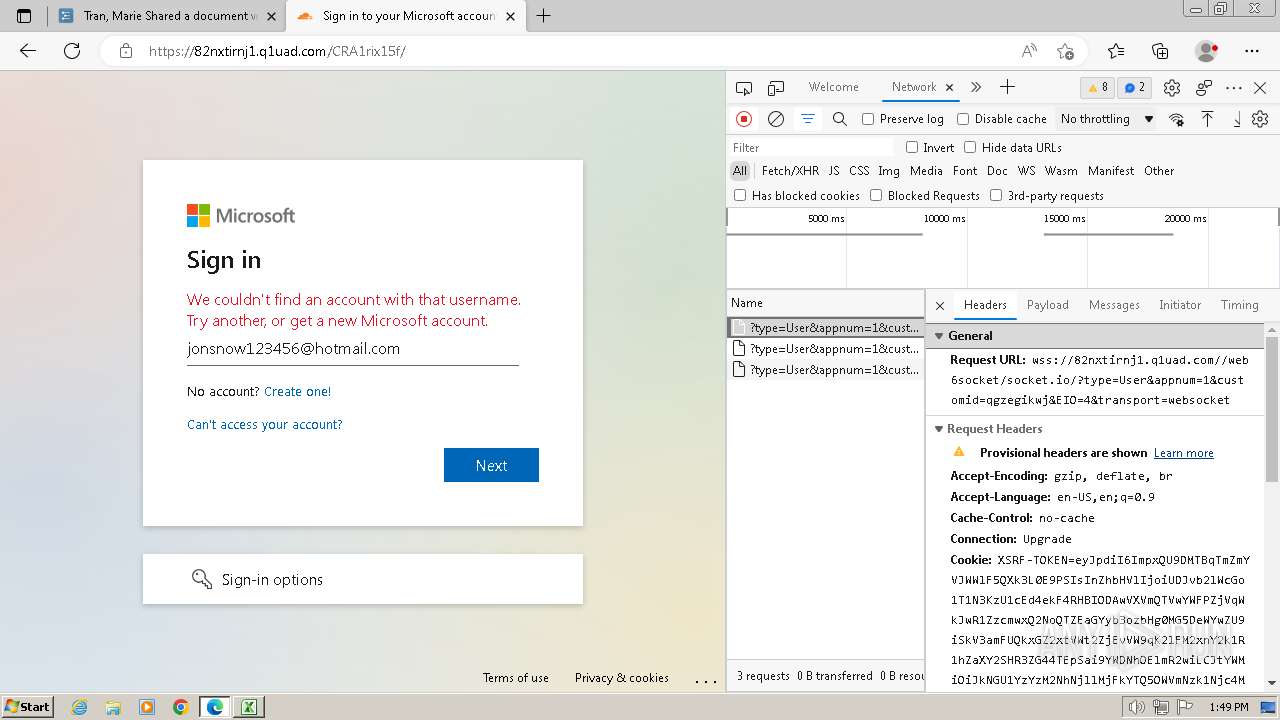Screen dimensions: 1280x720
Task: Filter network requests by JS type
Action: tap(834, 171)
